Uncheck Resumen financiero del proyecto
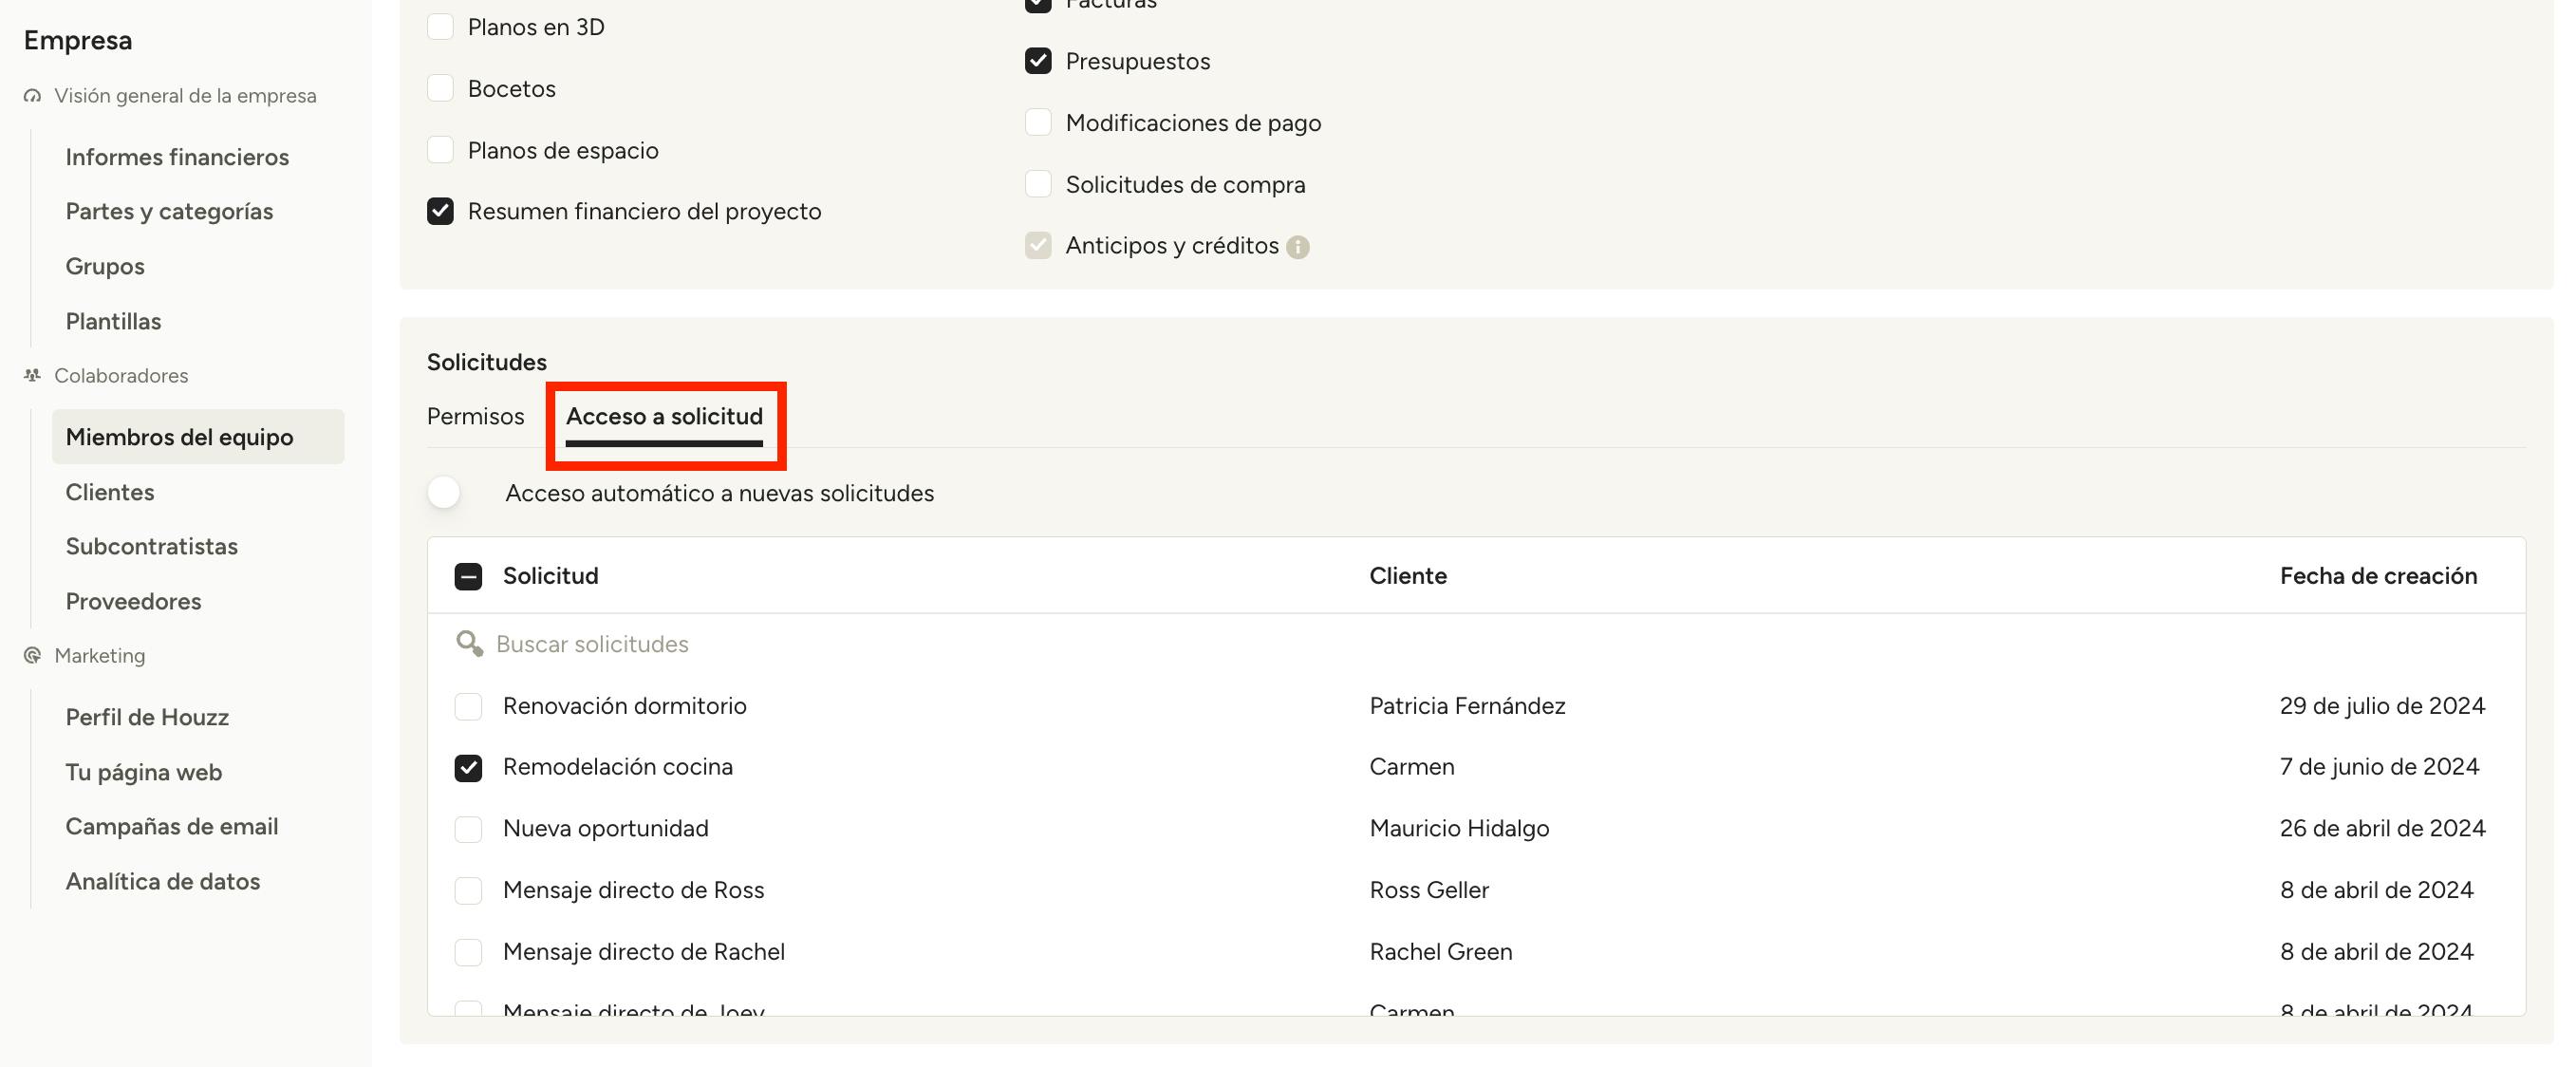The height and width of the screenshot is (1067, 2576). pos(440,211)
